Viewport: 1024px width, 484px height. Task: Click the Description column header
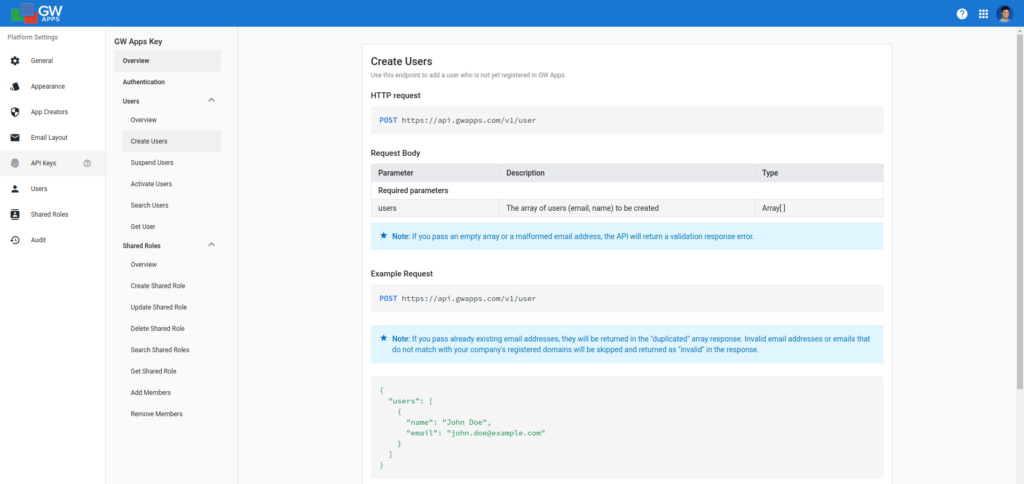pos(627,173)
